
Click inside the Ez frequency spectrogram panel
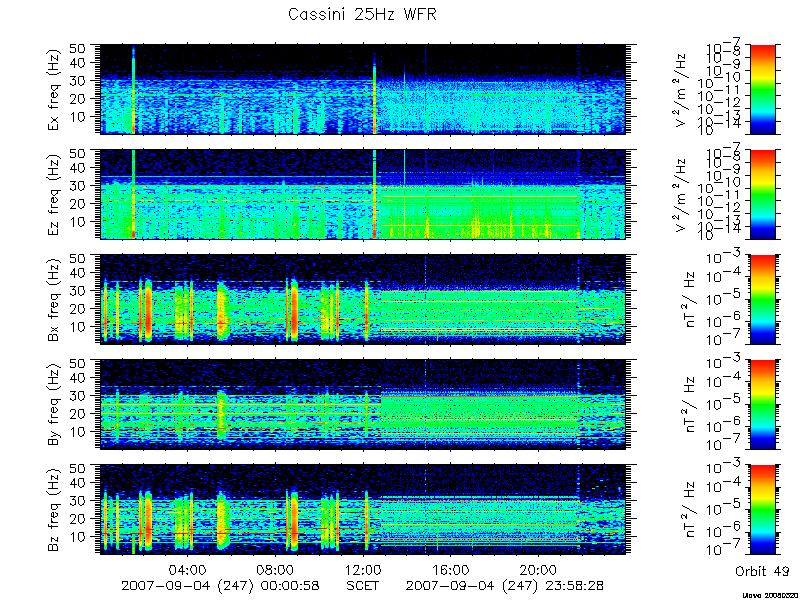point(362,194)
